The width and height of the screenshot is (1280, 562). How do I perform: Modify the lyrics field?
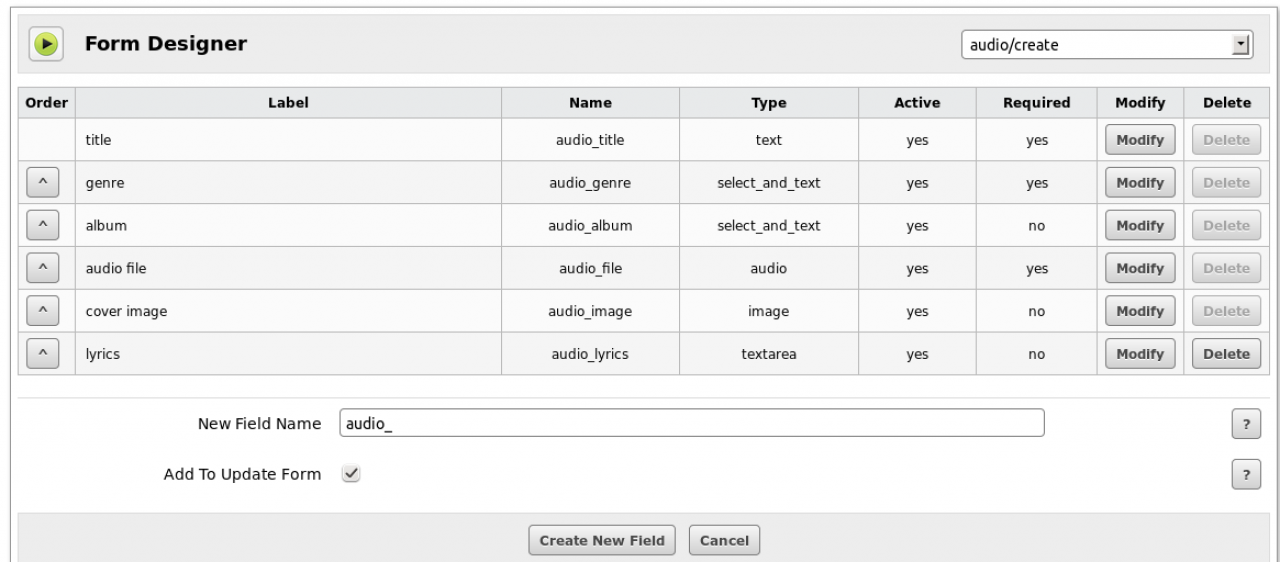pyautogui.click(x=1140, y=354)
